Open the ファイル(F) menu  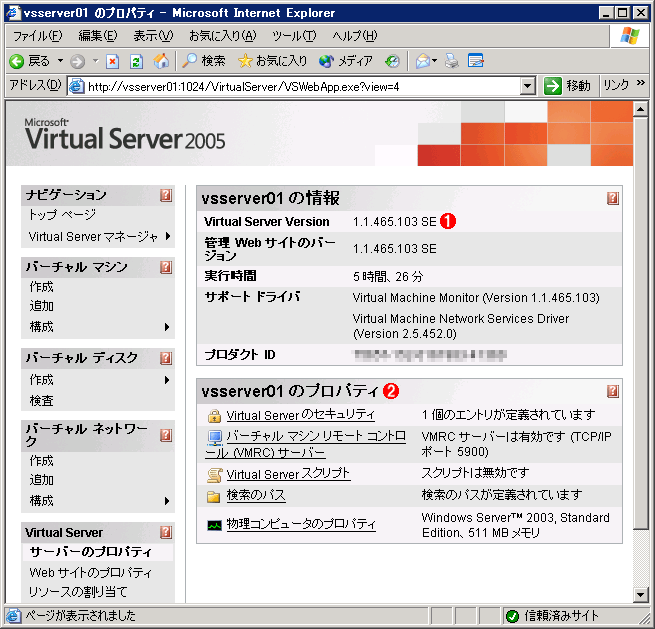[38, 36]
